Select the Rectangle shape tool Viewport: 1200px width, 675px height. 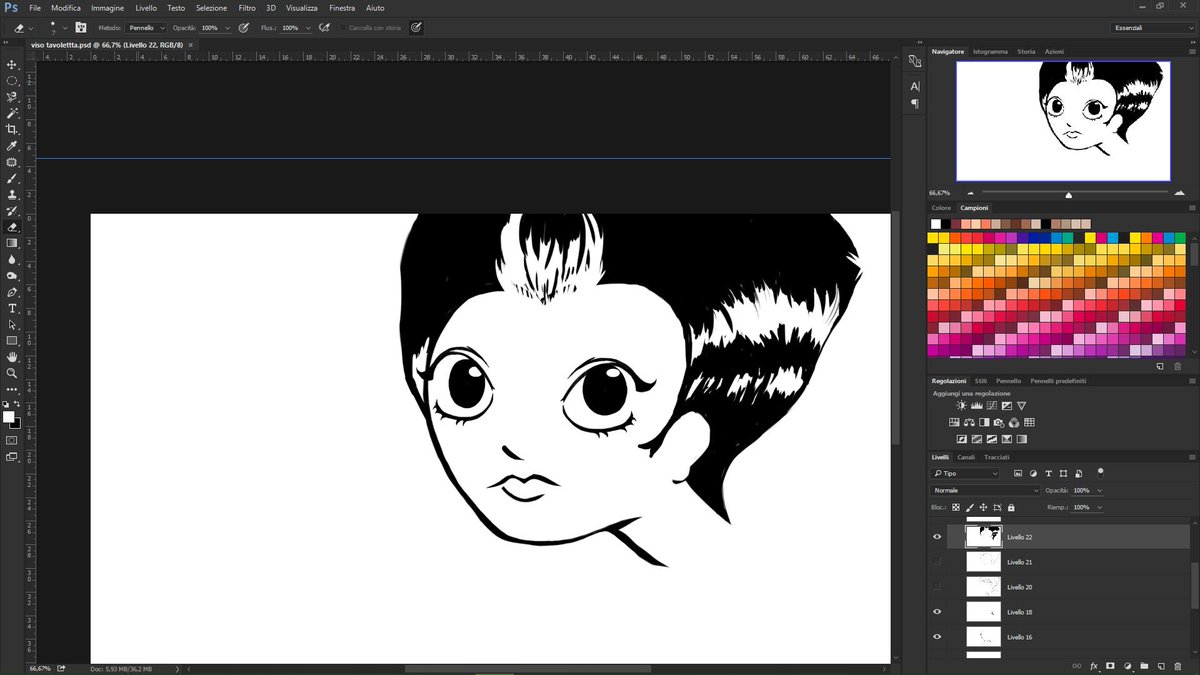click(12, 340)
